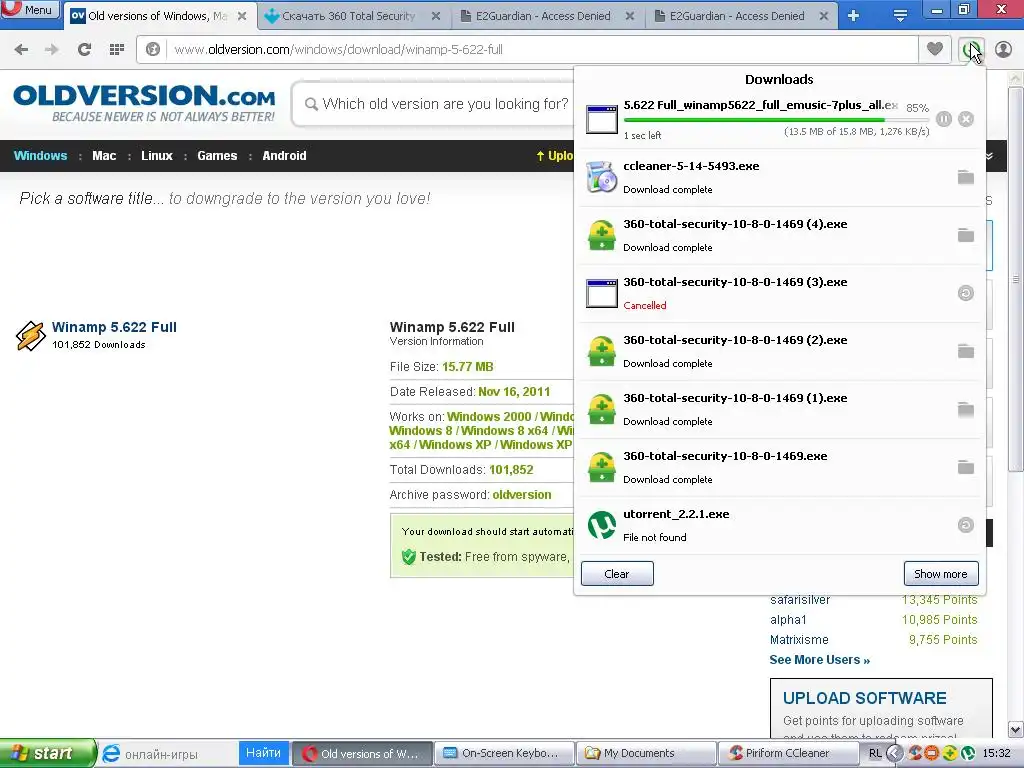Image resolution: width=1024 pixels, height=768 pixels.
Task: Show more downloads
Action: coord(941,574)
